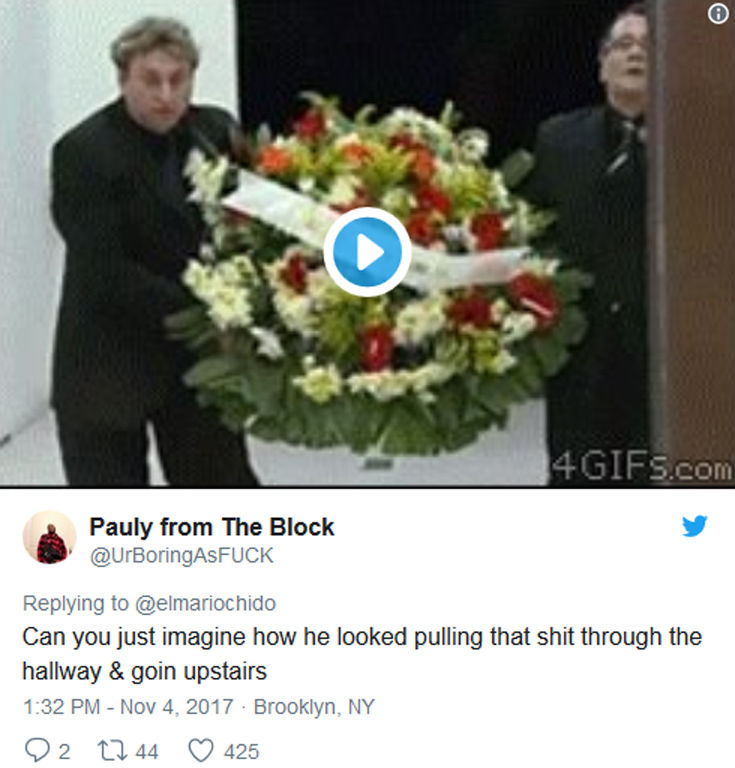
Task: Open Pauly's profile avatar picture
Action: click(x=49, y=537)
